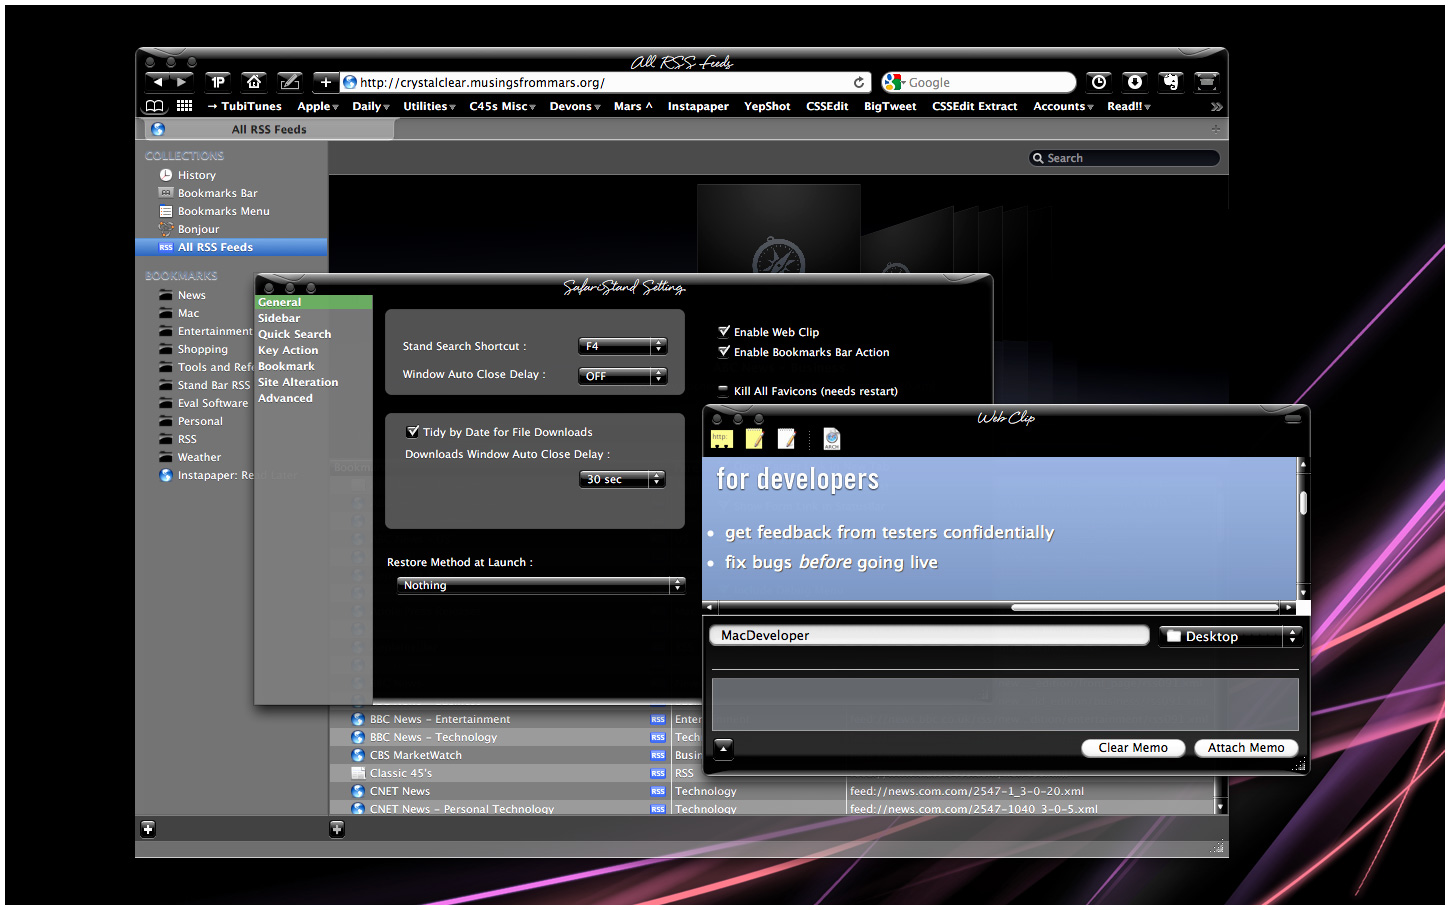The width and height of the screenshot is (1450, 910).
Task: Click the Web Clip horizontal scrollbar thumb
Action: (x=1144, y=607)
